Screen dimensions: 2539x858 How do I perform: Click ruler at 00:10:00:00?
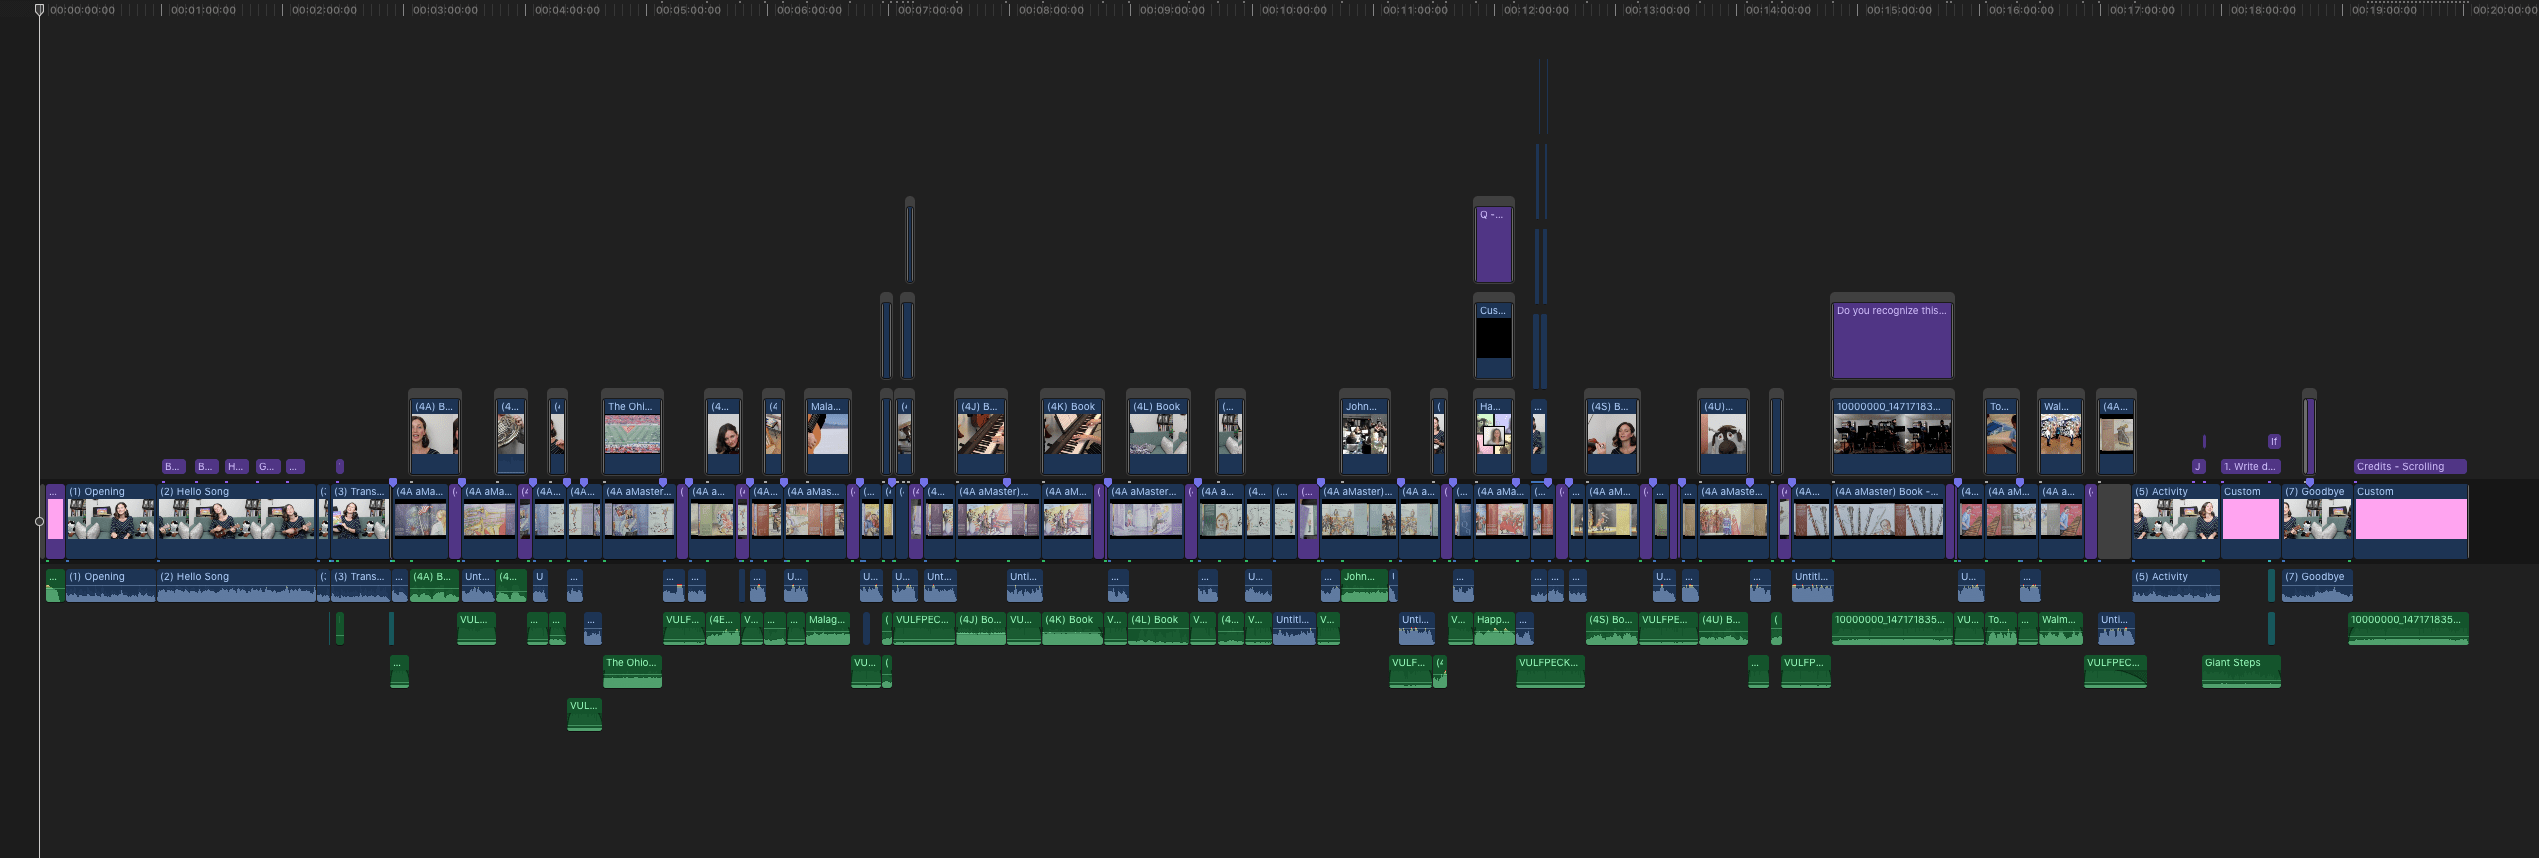[1294, 10]
